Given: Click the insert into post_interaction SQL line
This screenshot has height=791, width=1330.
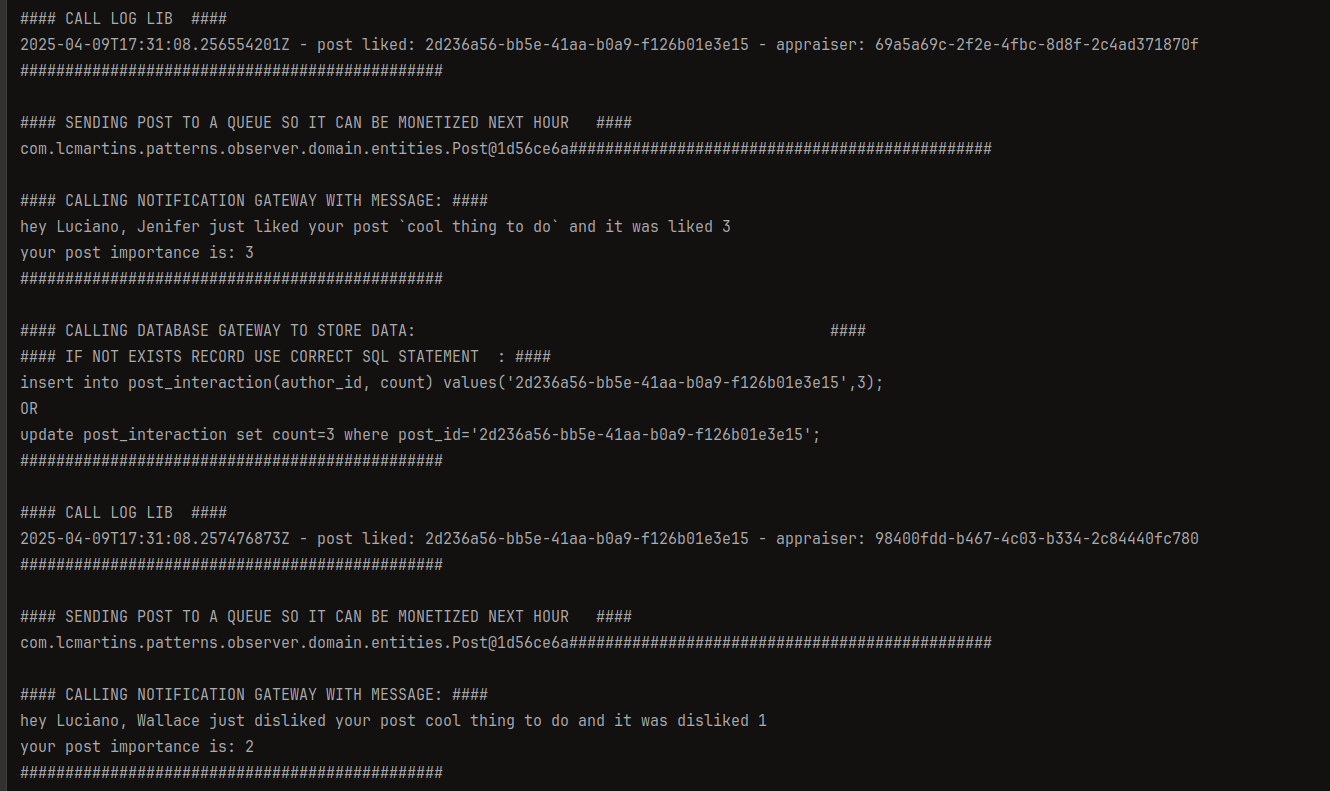Looking at the screenshot, I should (452, 382).
